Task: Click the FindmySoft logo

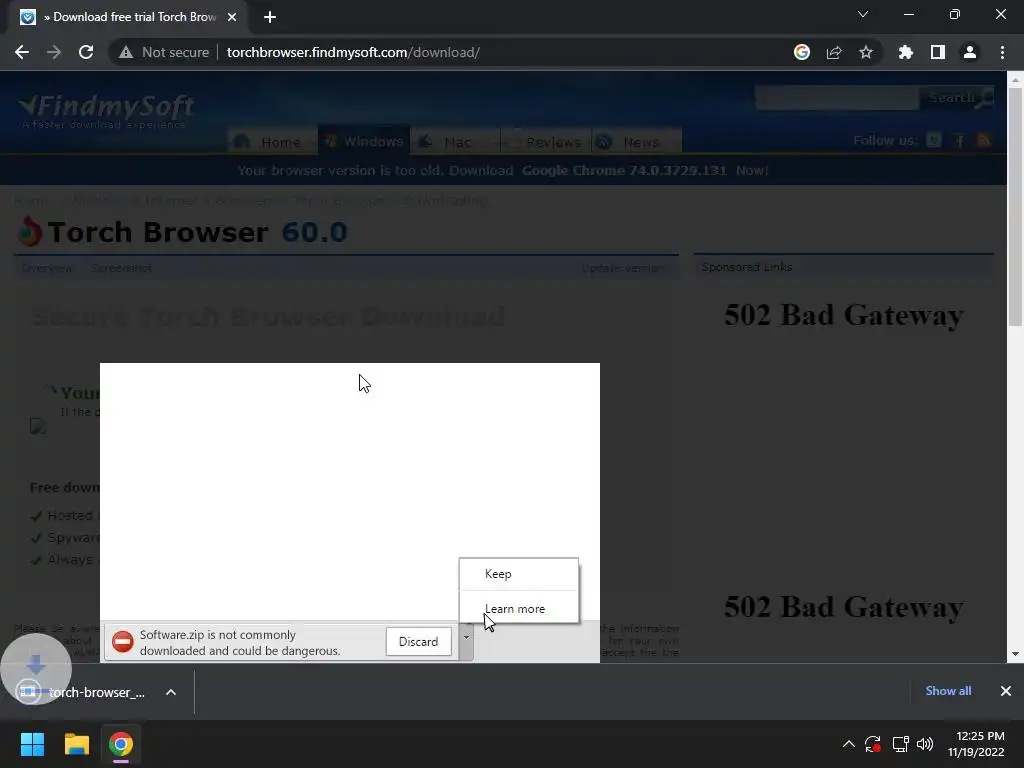Action: 106,110
